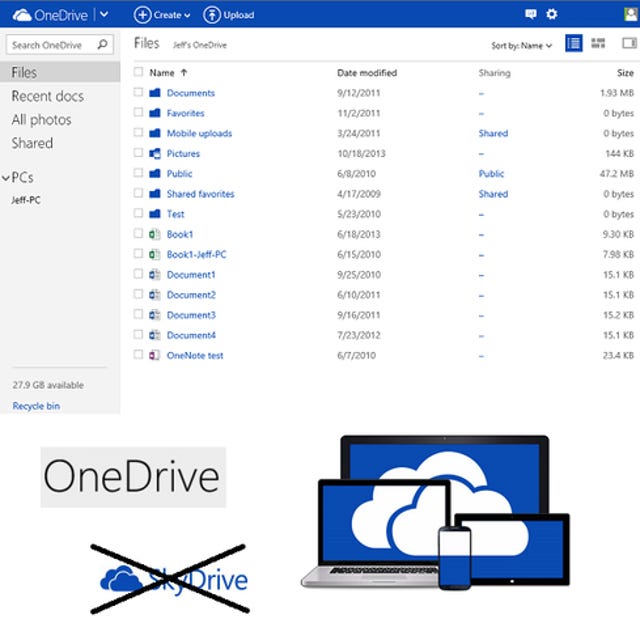Click into the Search OneDrive field

[60, 44]
